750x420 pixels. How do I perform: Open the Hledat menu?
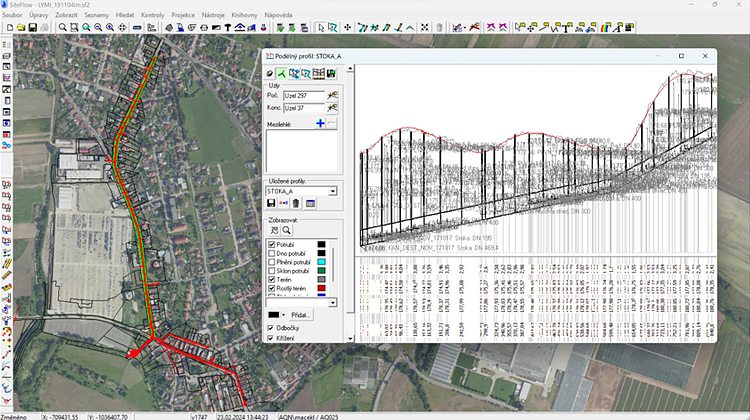[124, 15]
